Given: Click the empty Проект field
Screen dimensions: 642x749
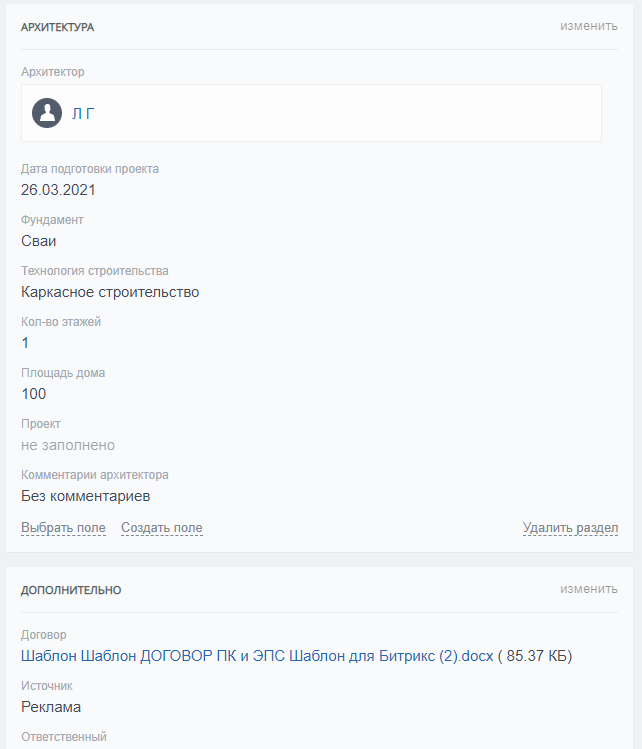Looking at the screenshot, I should [x=68, y=445].
